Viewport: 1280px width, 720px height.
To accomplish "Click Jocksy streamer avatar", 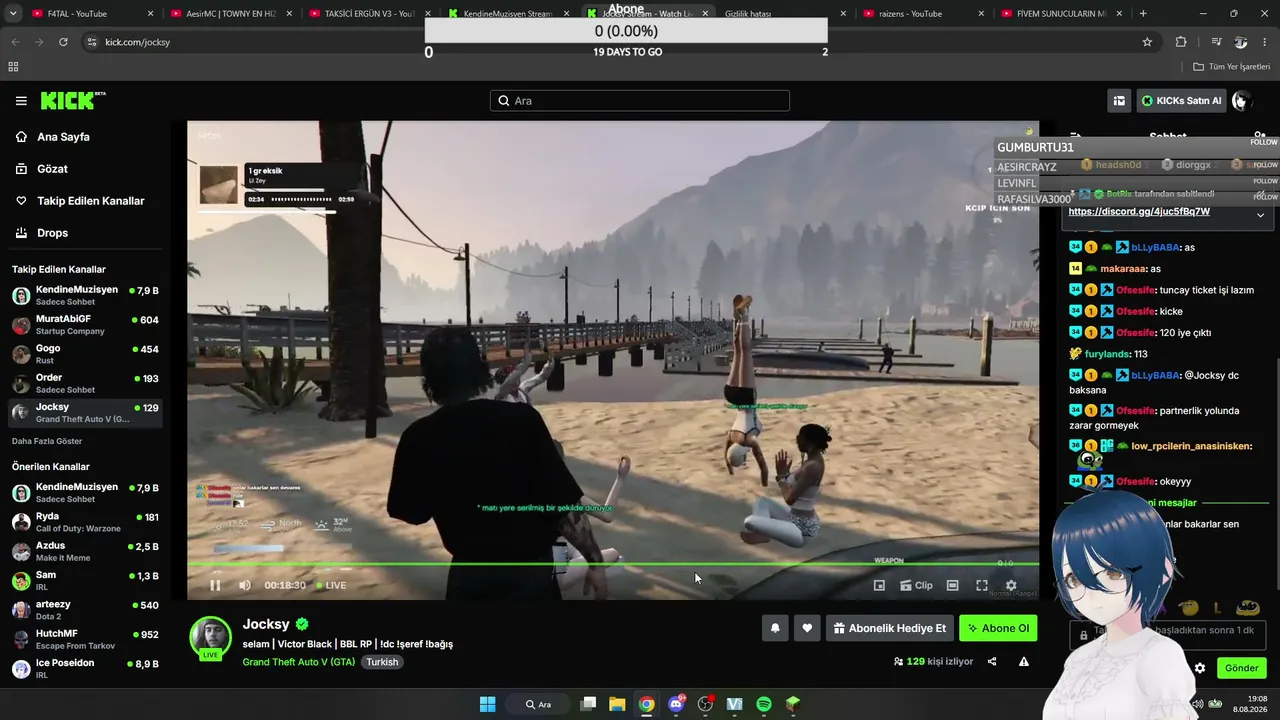I will coord(211,638).
